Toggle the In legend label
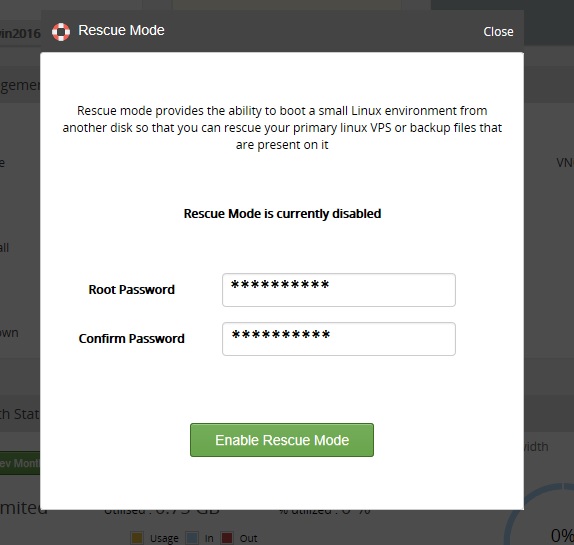 [209, 538]
